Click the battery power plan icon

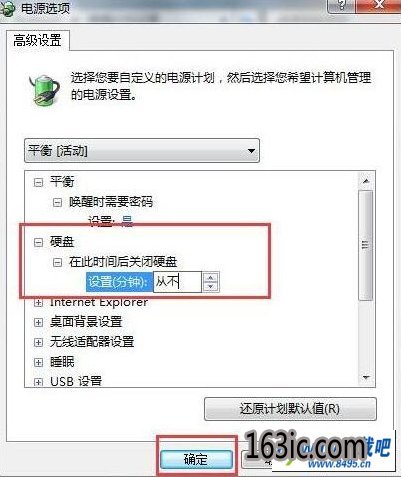pos(44,89)
